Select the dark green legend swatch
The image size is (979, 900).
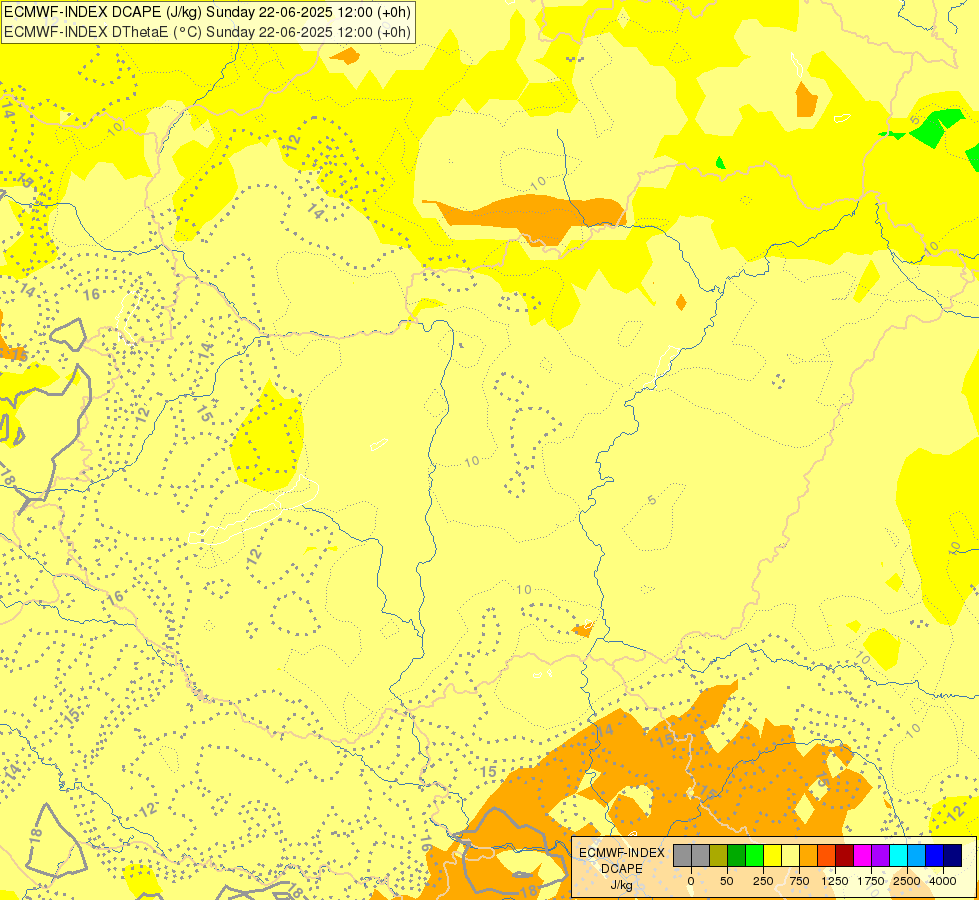737,856
